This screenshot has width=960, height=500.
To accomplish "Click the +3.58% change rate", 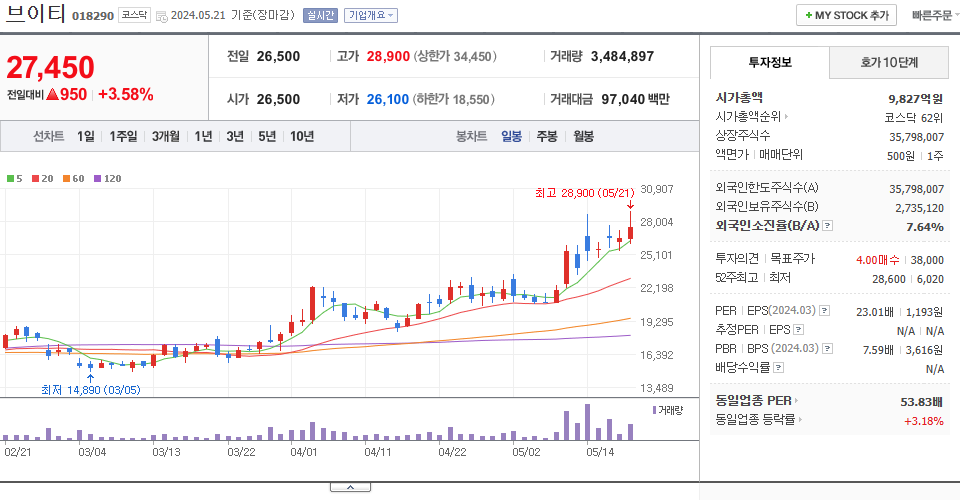I will 126,94.
